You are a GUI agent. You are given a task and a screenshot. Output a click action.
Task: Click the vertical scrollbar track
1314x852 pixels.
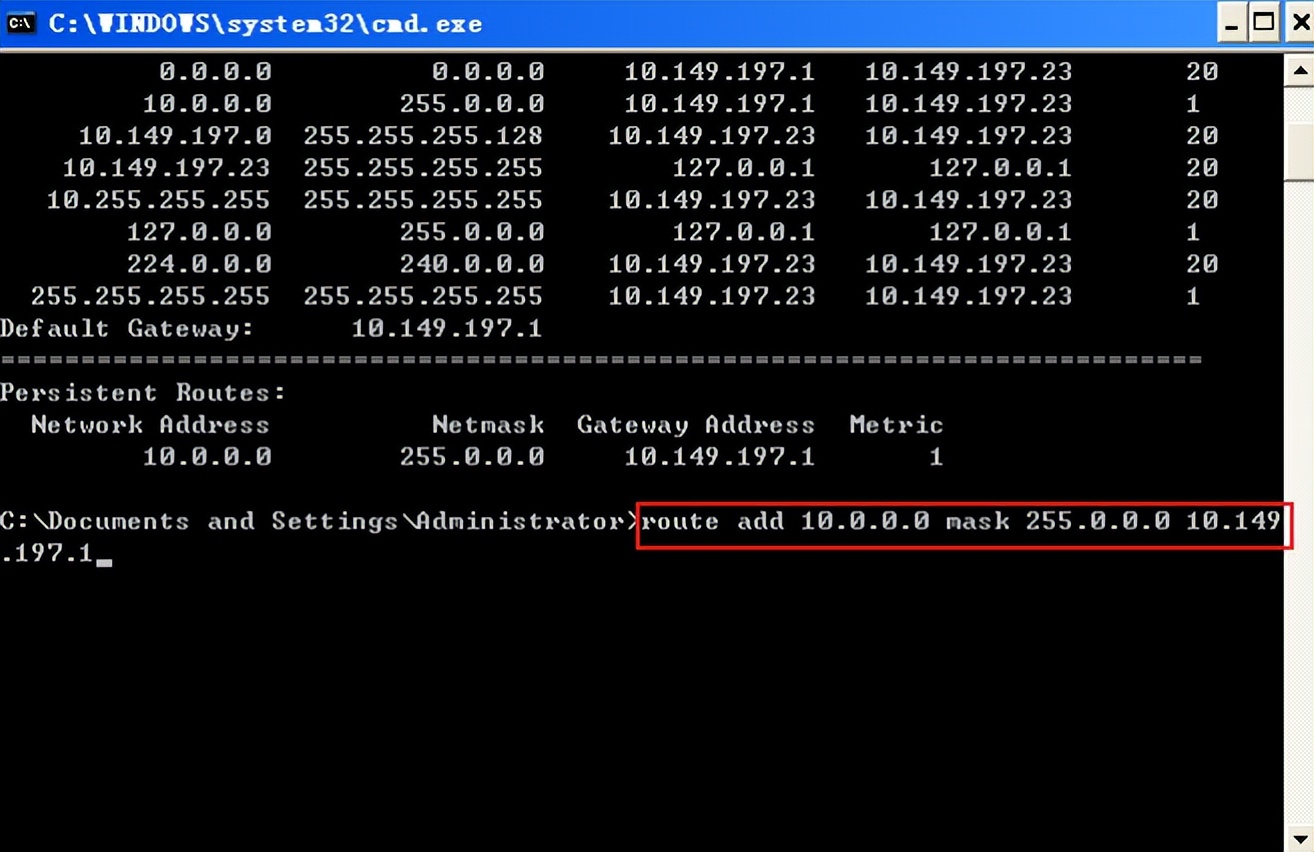(1300, 454)
